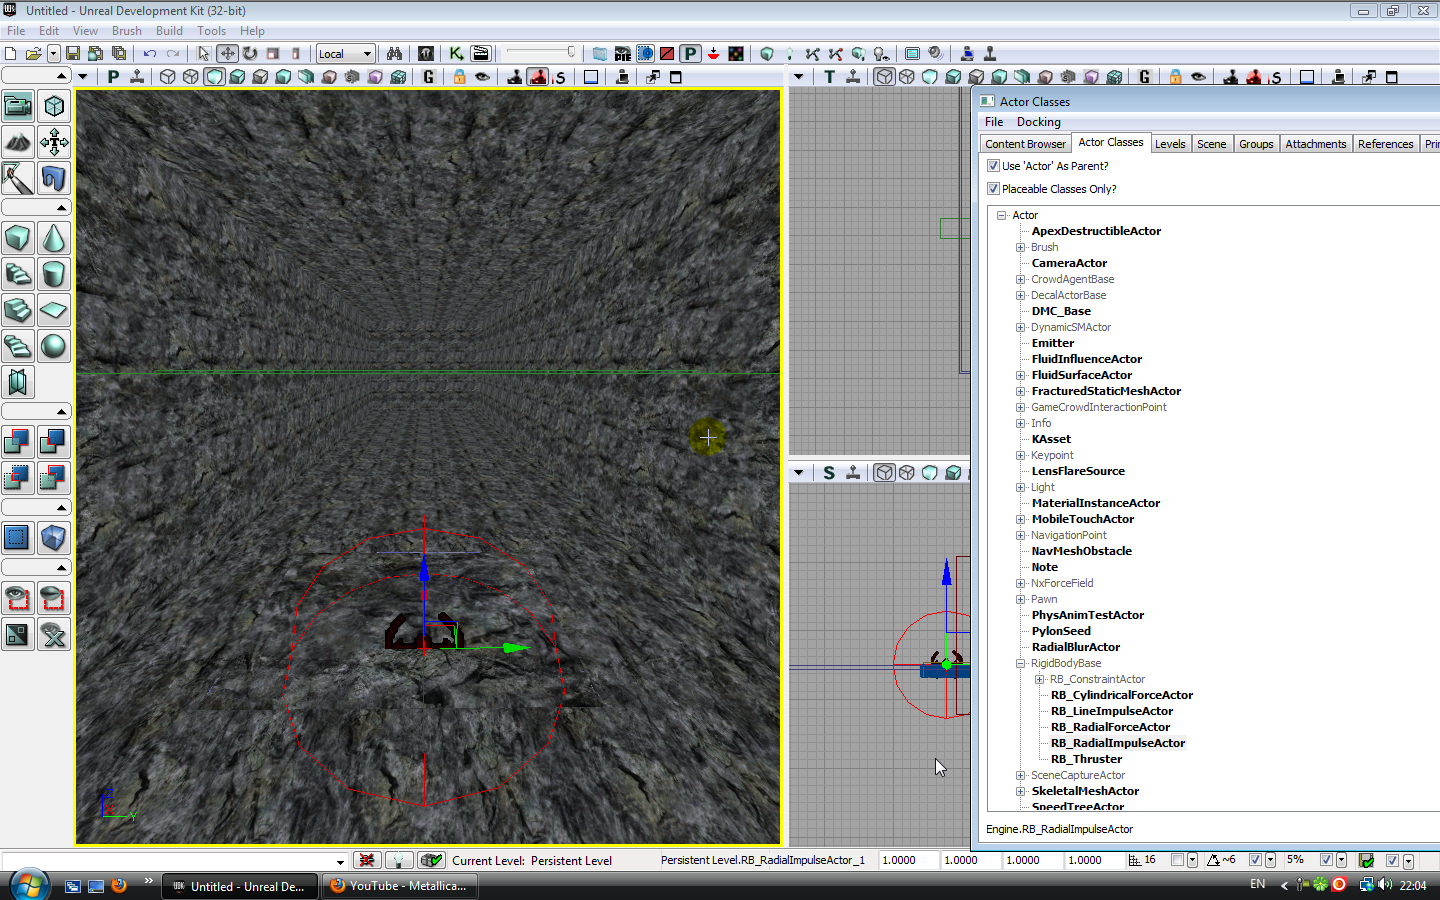
Task: Open the Build menu
Action: 169,31
